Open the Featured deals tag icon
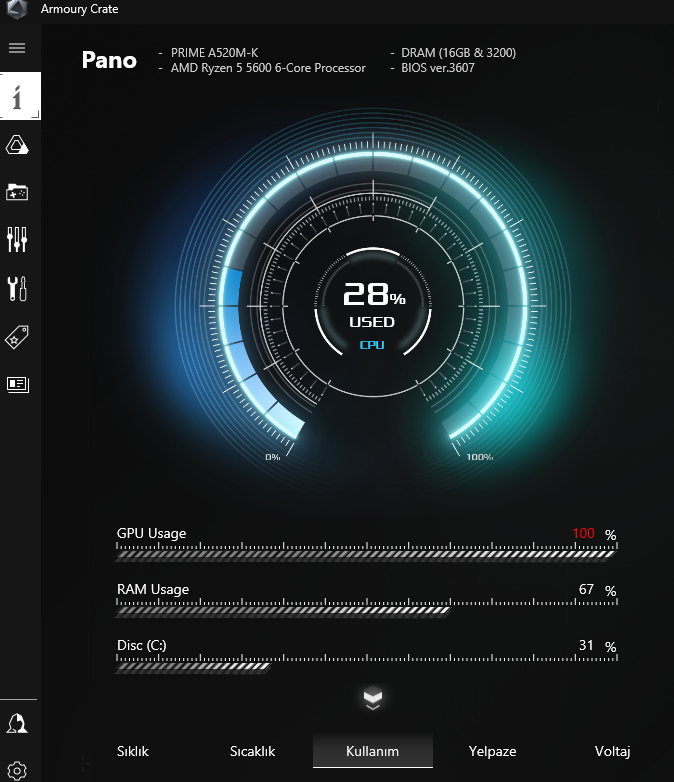 [17, 337]
